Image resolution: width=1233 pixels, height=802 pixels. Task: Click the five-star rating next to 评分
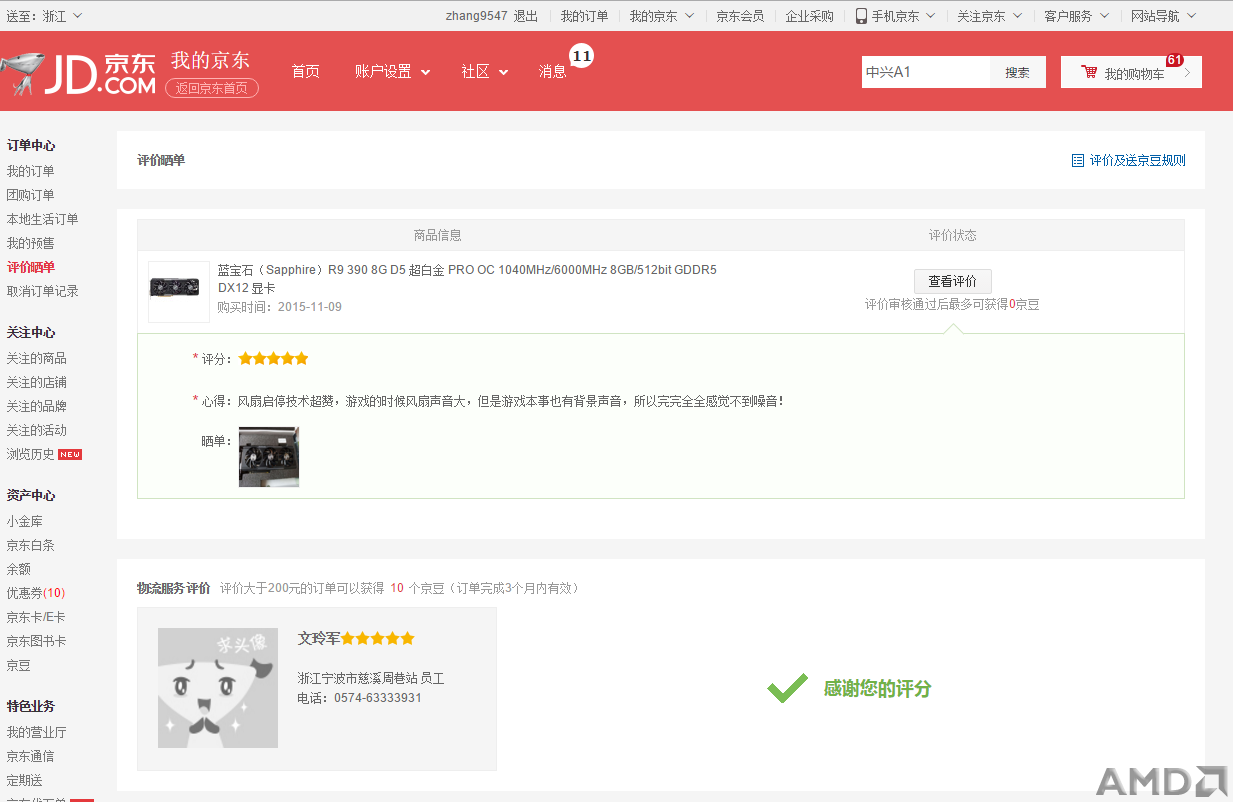tap(273, 358)
